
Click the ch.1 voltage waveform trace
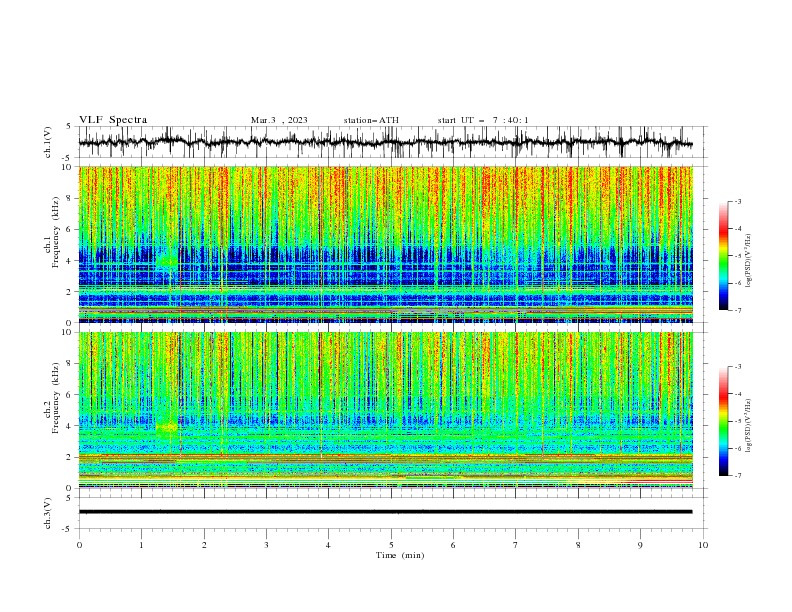tap(385, 143)
